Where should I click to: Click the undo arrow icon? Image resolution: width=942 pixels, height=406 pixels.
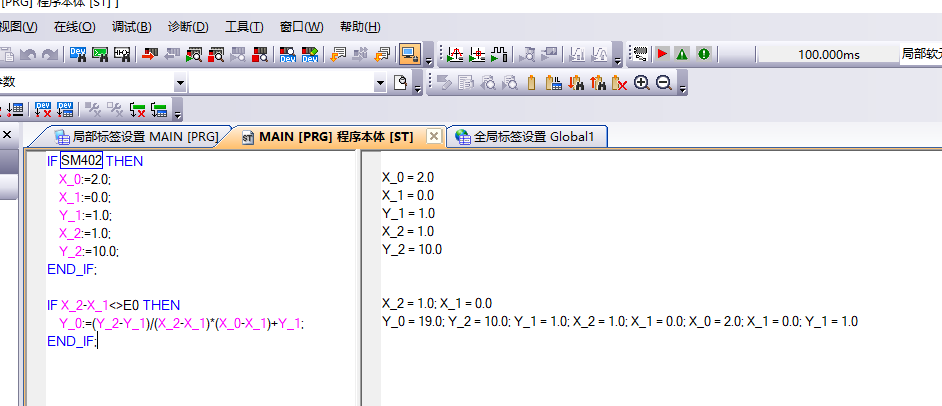coord(29,54)
